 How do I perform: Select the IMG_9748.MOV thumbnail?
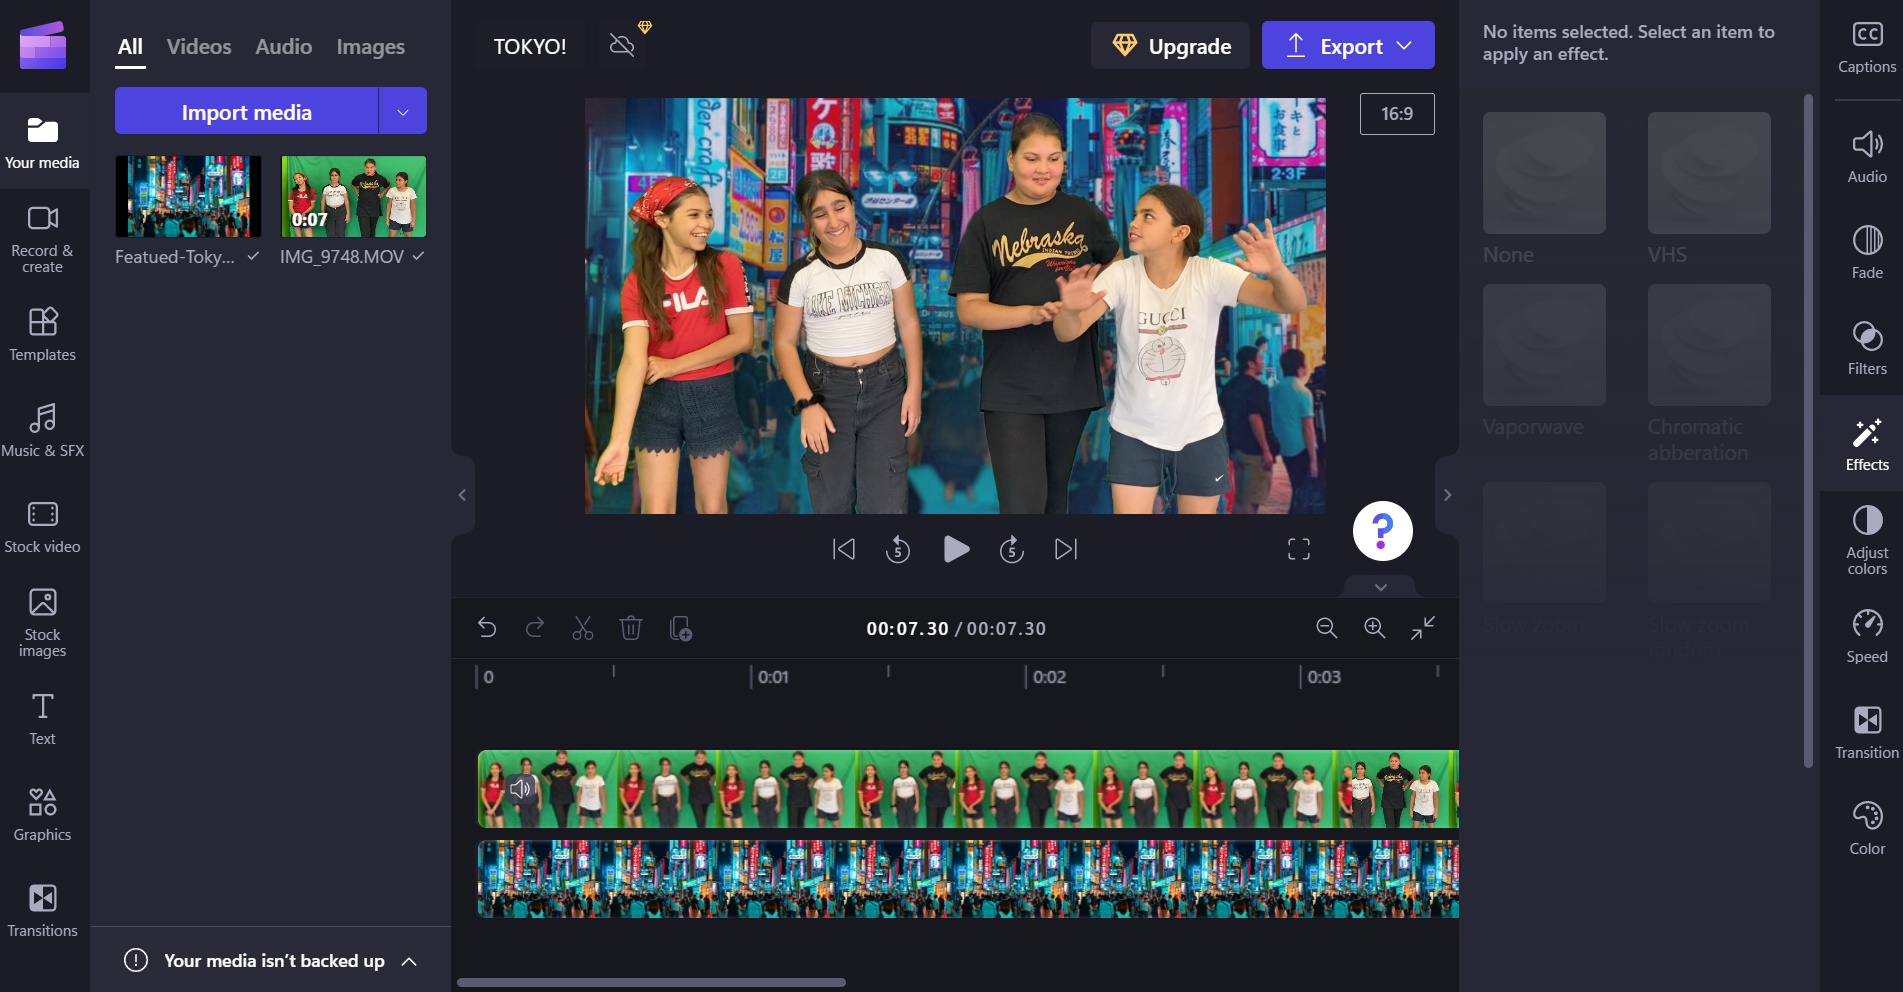[x=353, y=197]
